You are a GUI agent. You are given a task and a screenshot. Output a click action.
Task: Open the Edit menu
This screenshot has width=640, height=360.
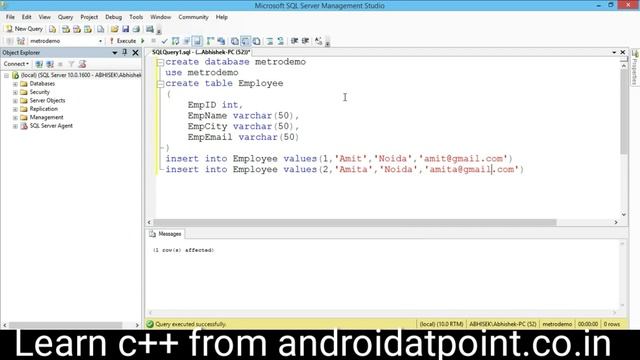[x=27, y=17]
